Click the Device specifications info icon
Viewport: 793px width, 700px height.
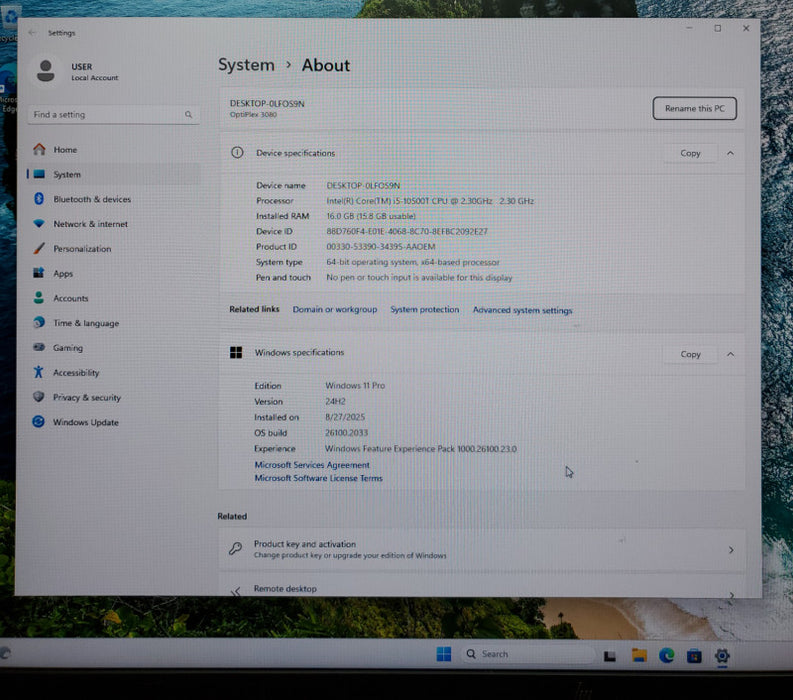[x=237, y=153]
